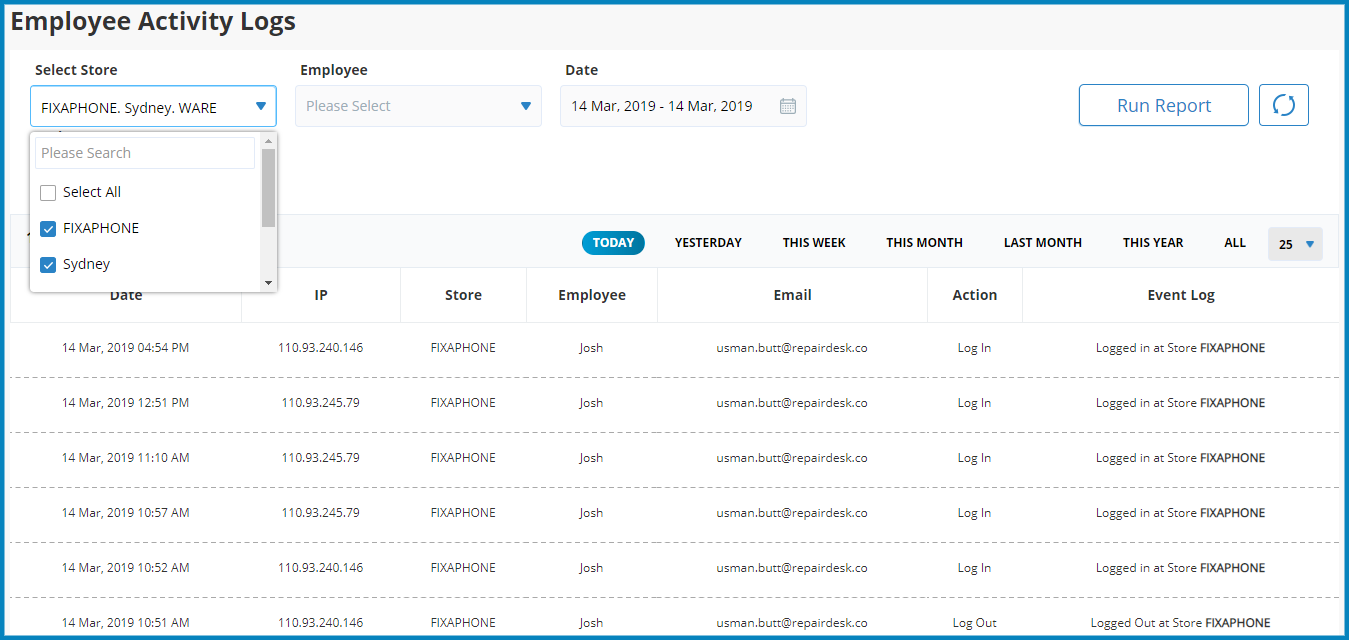This screenshot has width=1349, height=640.
Task: Select the ALL filter
Action: pyautogui.click(x=1235, y=243)
